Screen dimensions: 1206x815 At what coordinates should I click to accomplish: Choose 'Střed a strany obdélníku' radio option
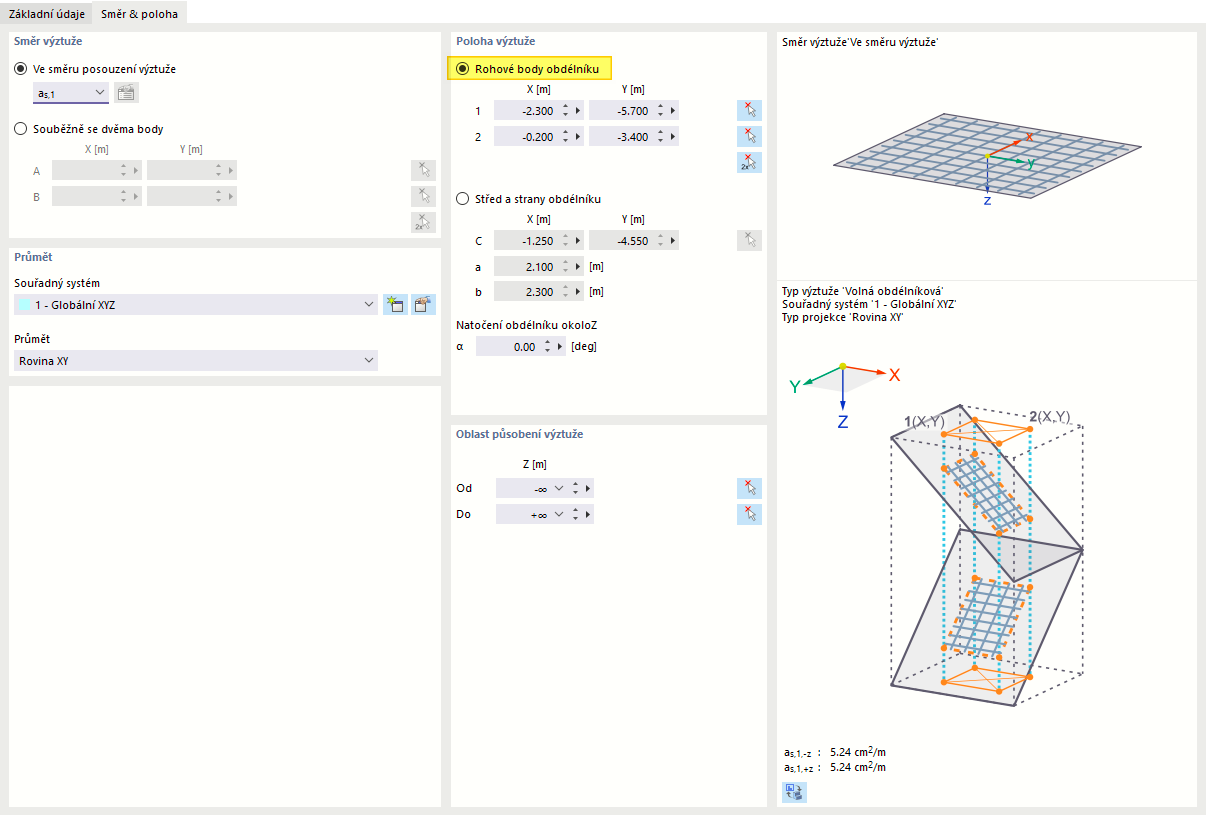pyautogui.click(x=462, y=198)
